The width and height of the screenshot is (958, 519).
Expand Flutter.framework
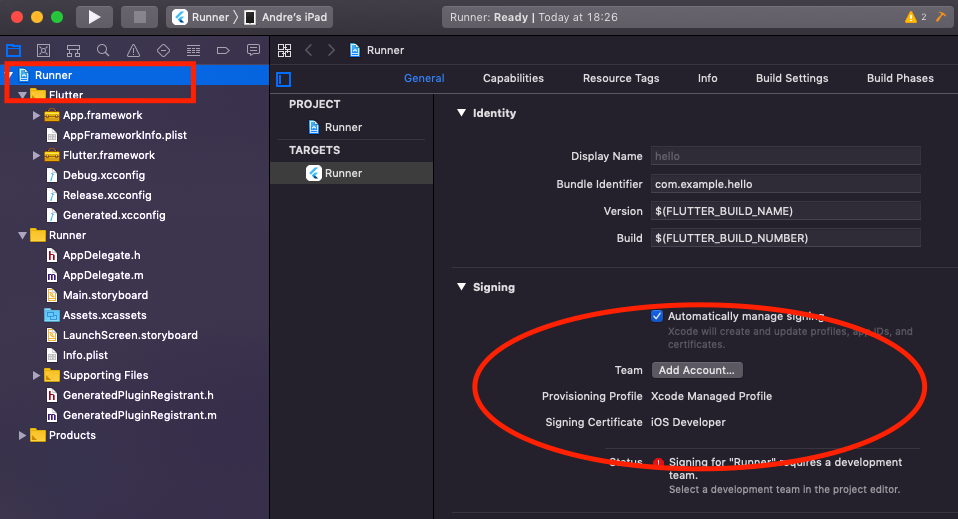point(36,155)
